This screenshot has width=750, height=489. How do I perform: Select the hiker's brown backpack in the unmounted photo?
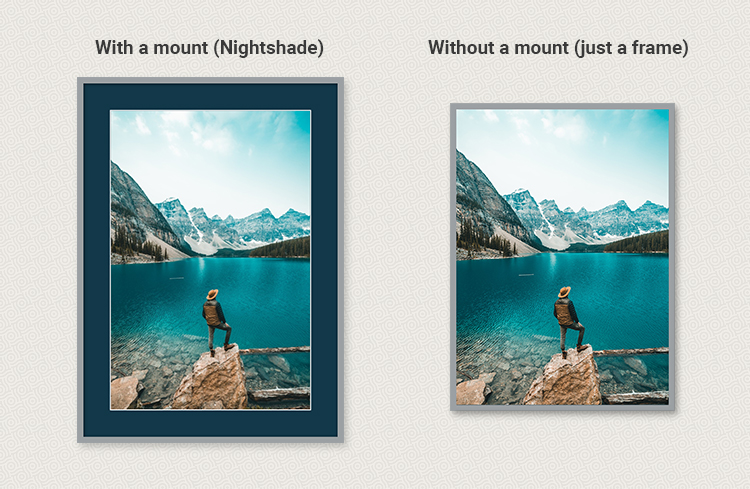[x=563, y=312]
